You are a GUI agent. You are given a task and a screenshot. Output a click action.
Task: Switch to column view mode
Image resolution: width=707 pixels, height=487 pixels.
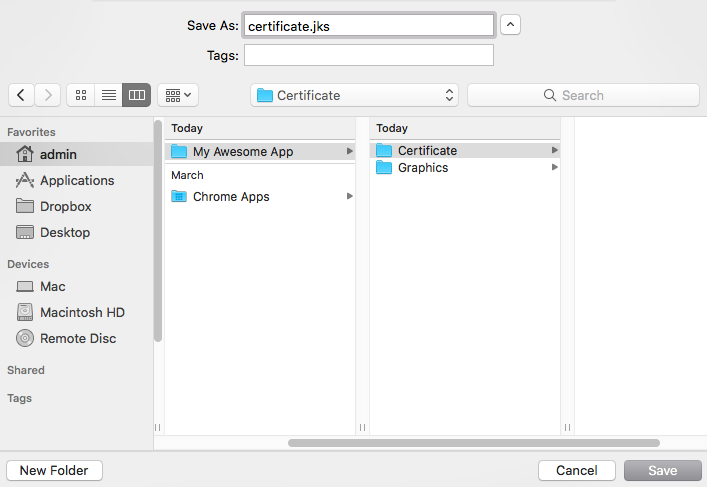[137, 95]
